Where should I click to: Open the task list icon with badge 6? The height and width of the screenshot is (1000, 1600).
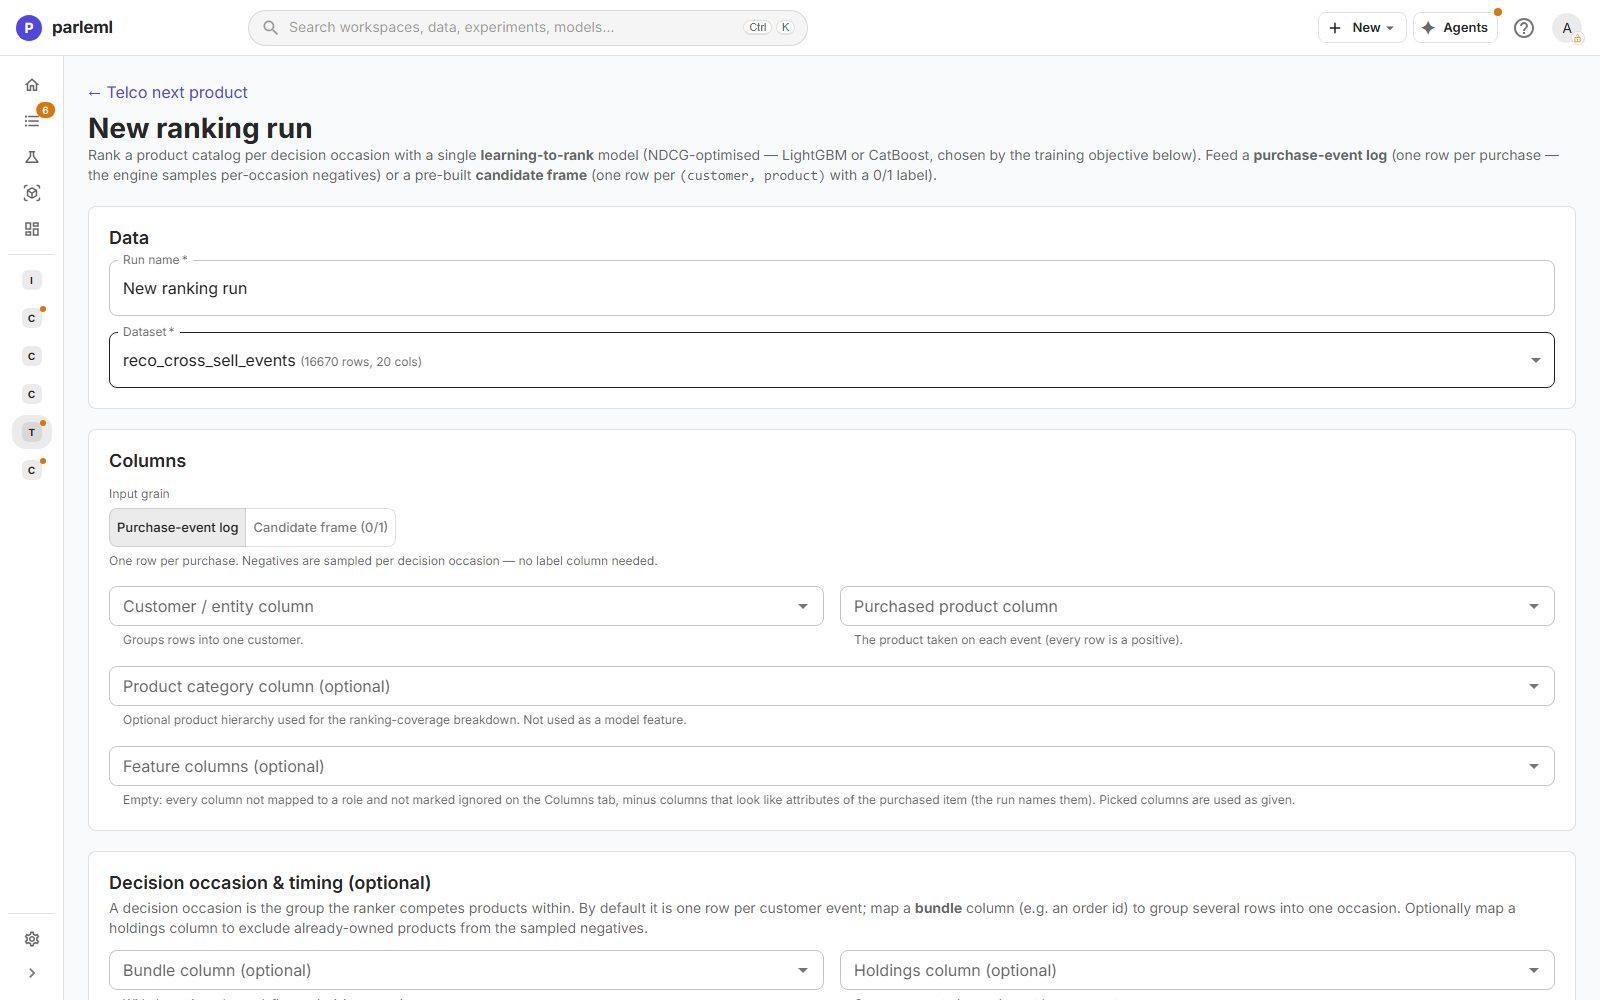pyautogui.click(x=32, y=121)
